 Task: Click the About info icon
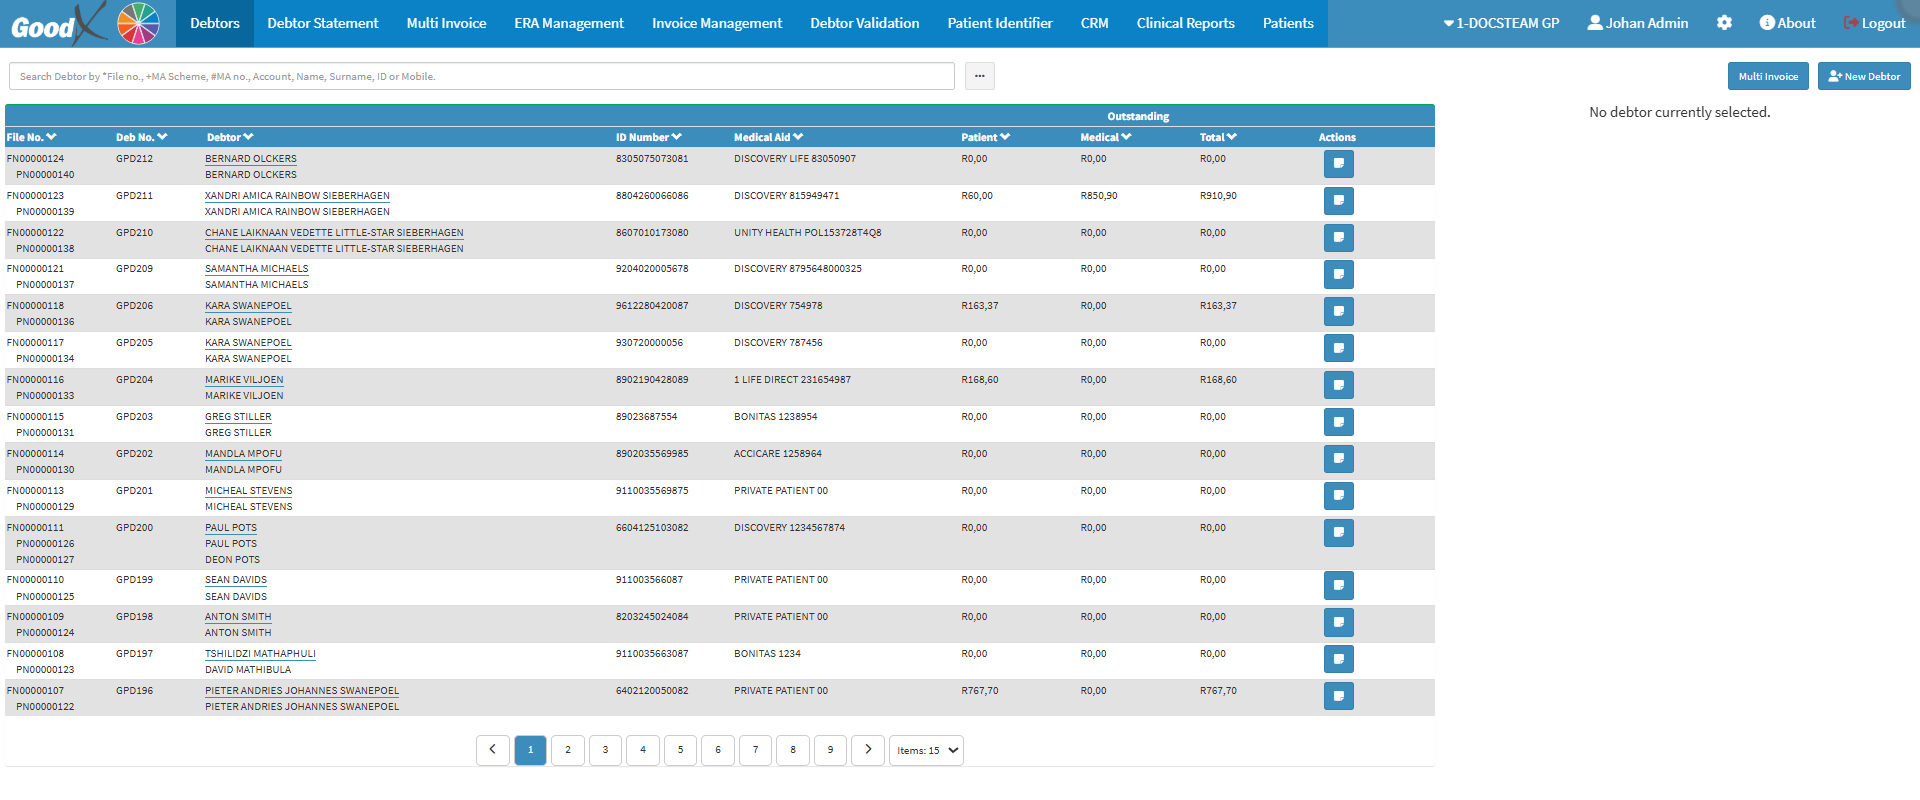tap(1767, 23)
